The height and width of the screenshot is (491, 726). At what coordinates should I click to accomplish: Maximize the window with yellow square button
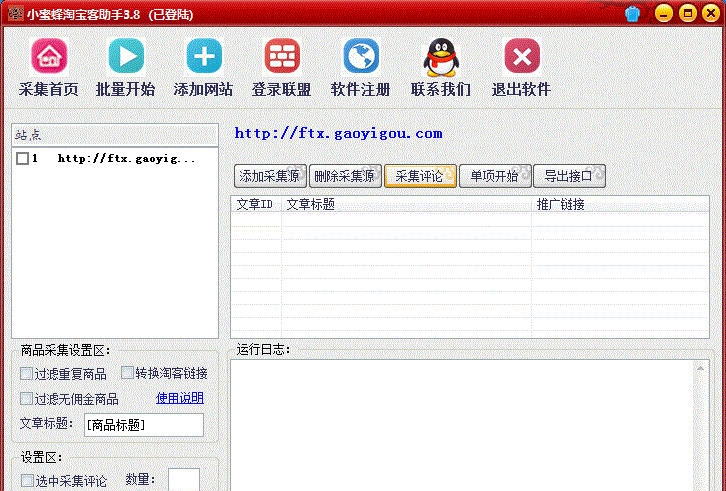(x=688, y=13)
